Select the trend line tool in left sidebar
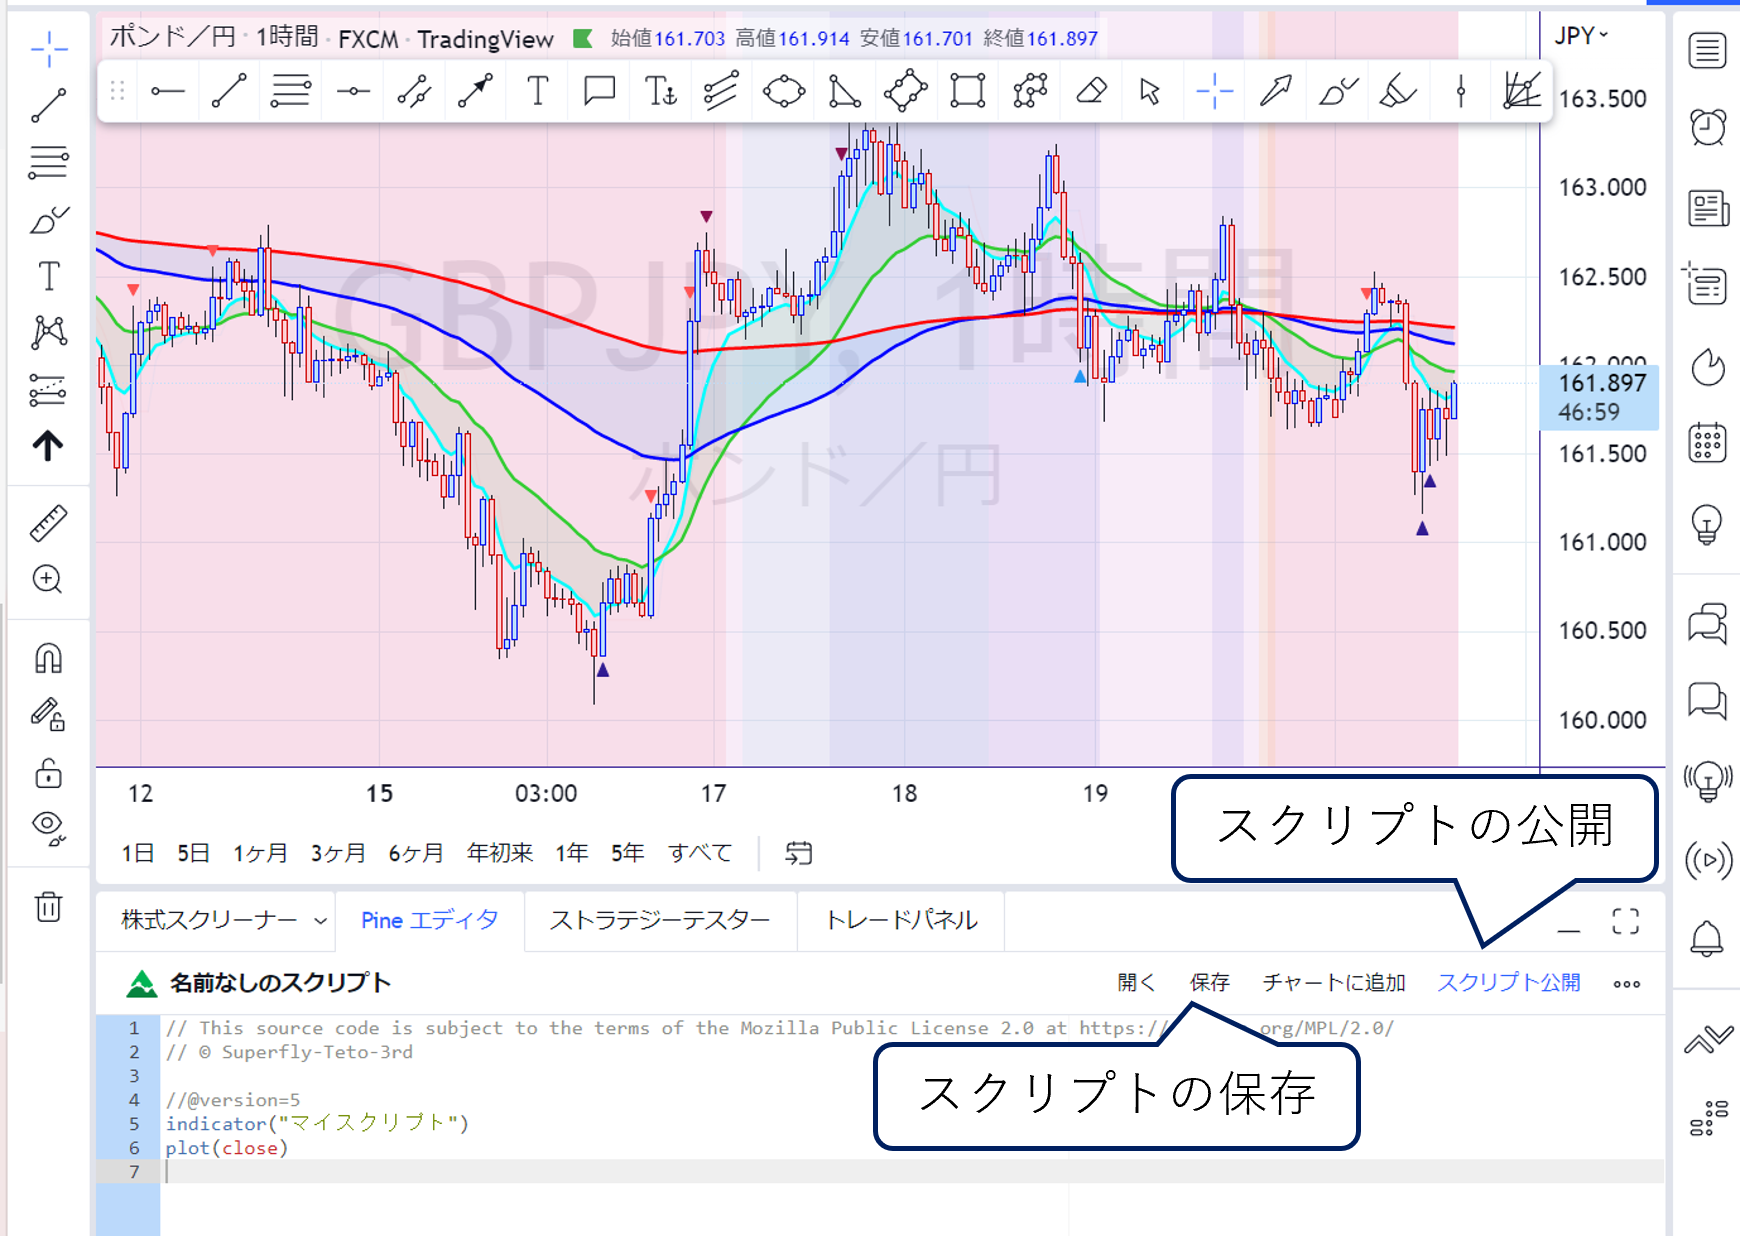1740x1236 pixels. (x=48, y=105)
